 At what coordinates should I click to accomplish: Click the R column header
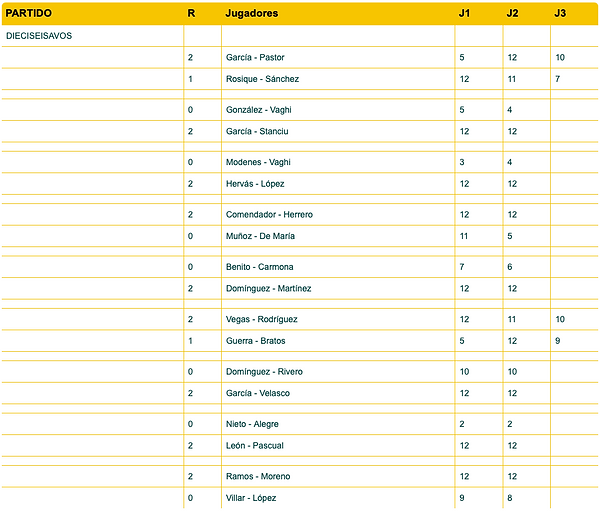(x=191, y=14)
